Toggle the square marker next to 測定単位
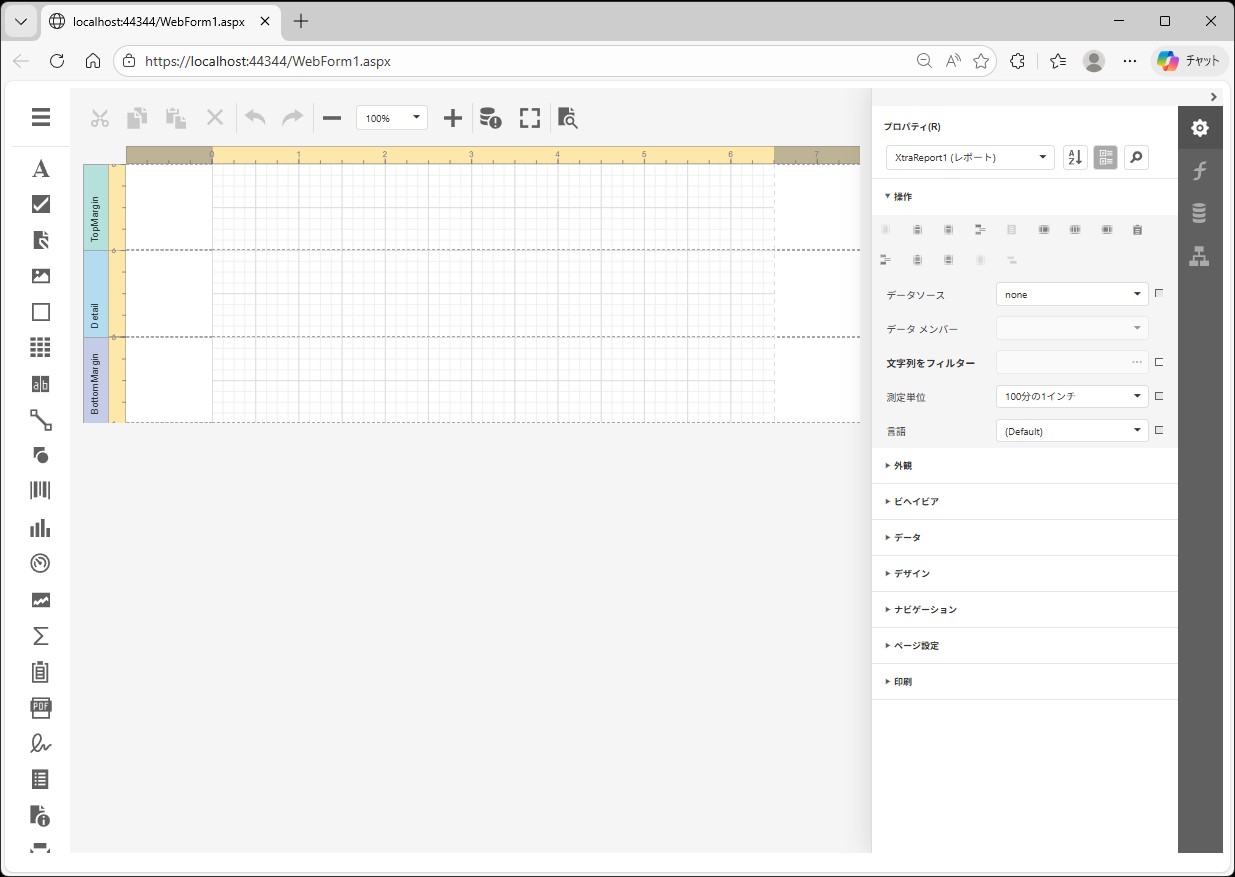This screenshot has height=877, width=1235. [x=1159, y=396]
